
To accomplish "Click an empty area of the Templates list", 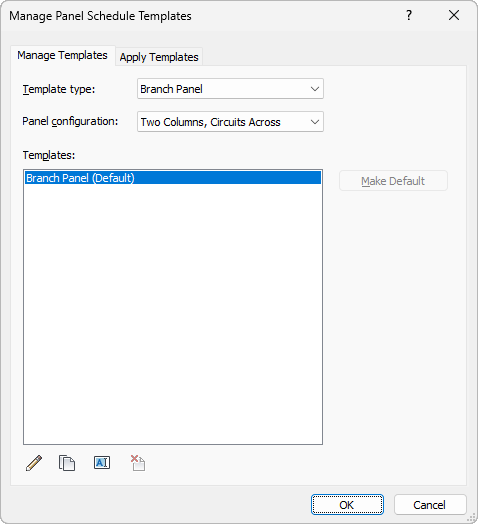I will (173, 314).
